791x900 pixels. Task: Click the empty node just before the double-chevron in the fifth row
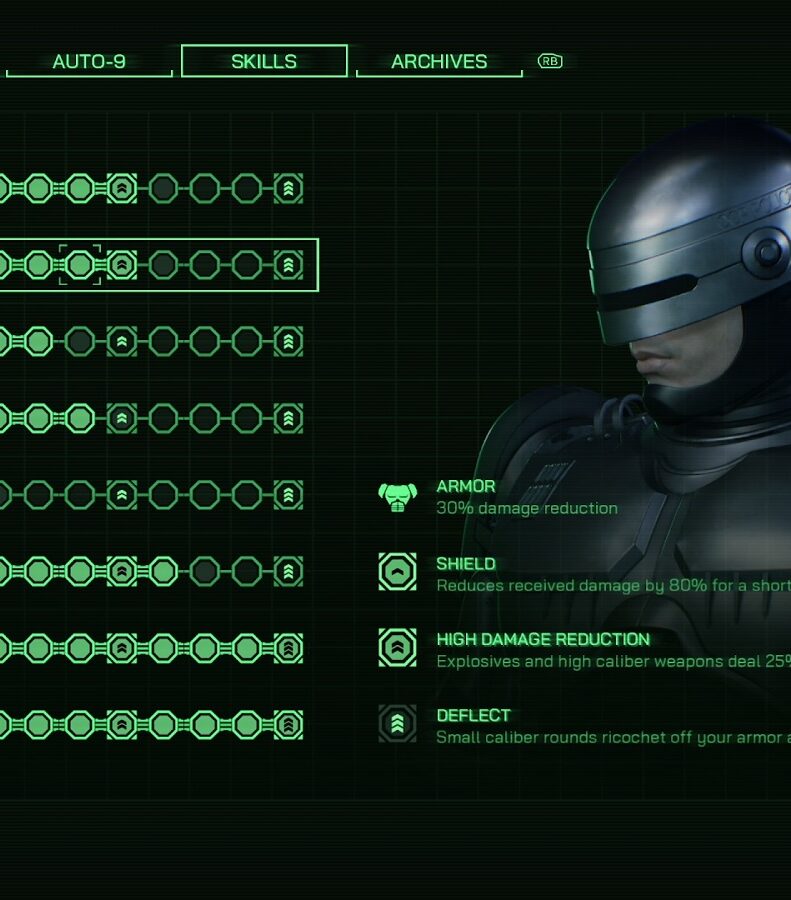80,495
